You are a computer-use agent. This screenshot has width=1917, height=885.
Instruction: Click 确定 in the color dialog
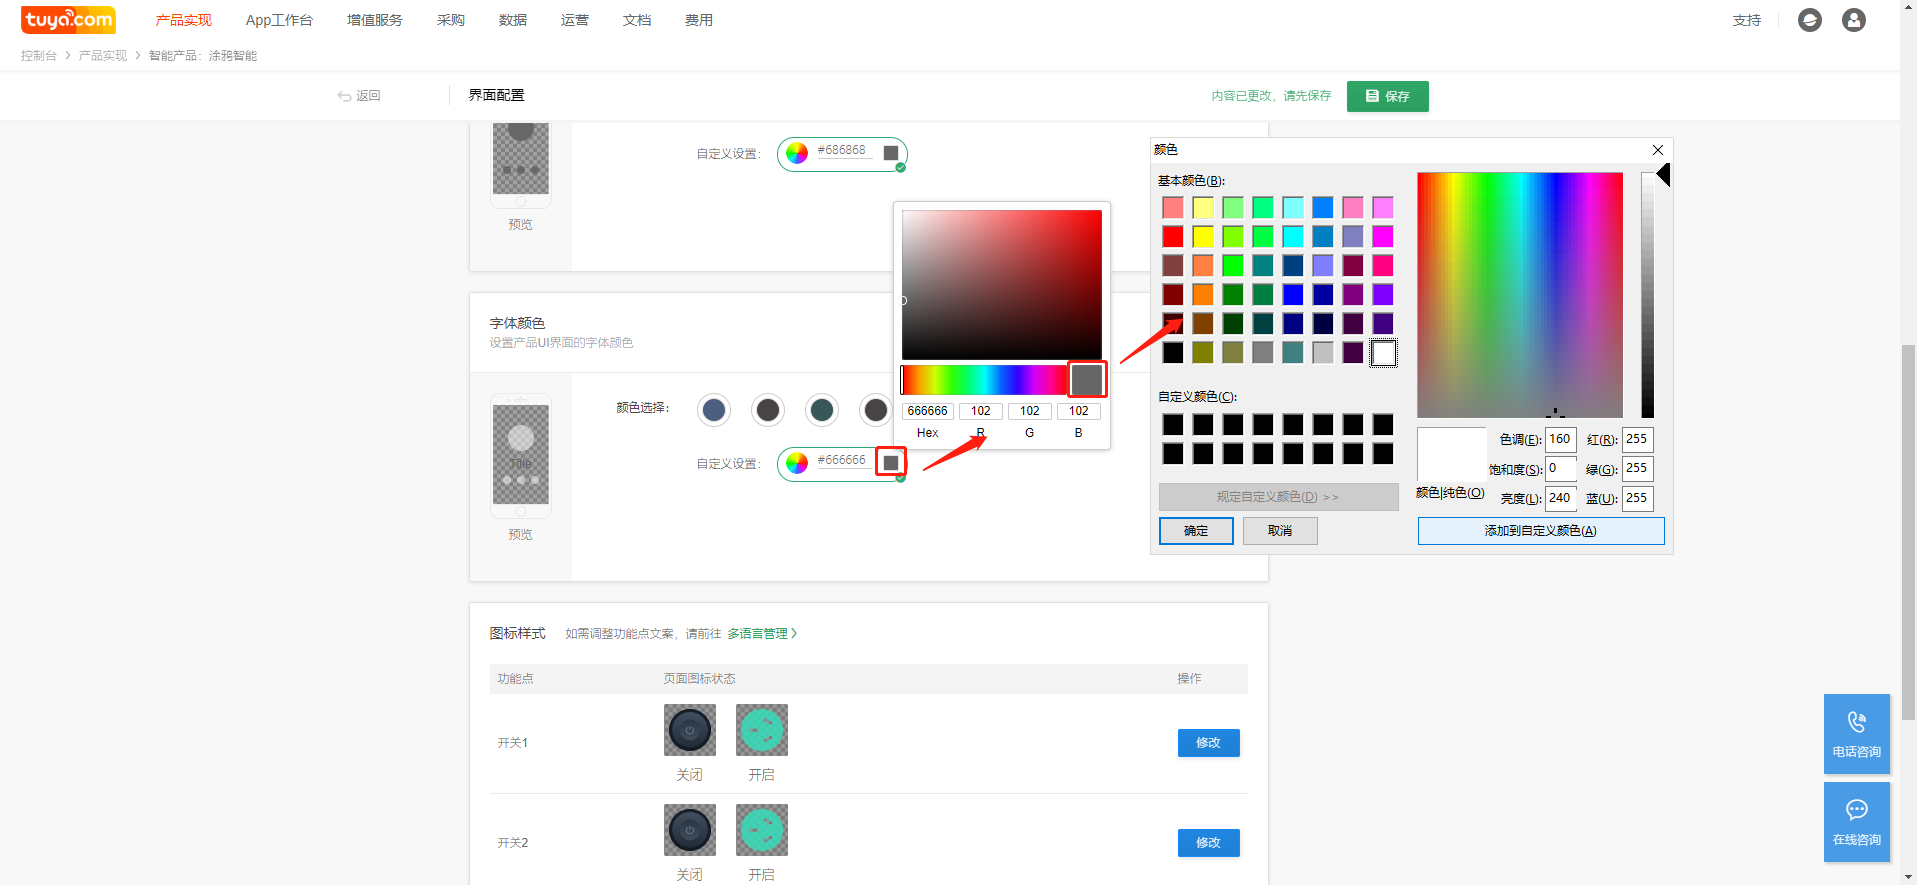(x=1196, y=531)
